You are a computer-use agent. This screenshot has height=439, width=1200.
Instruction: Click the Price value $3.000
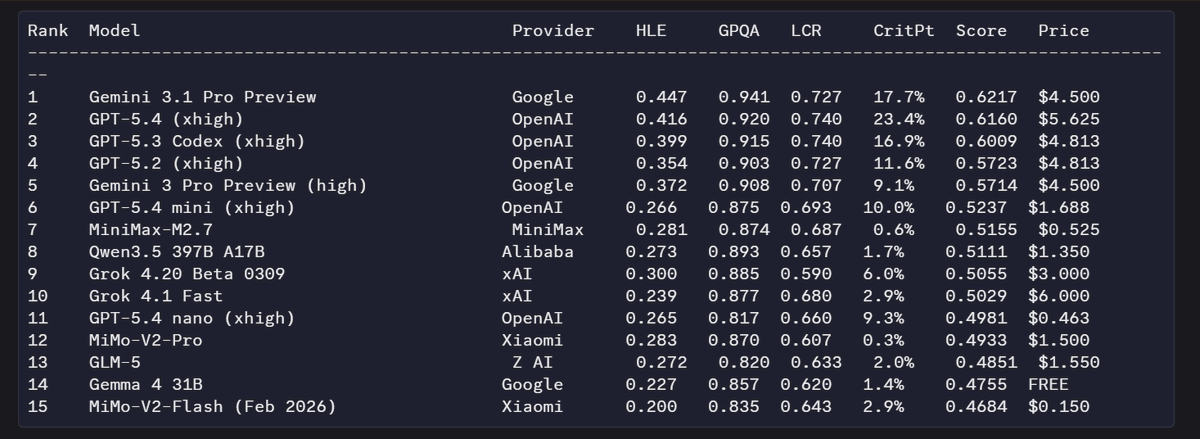point(1059,274)
